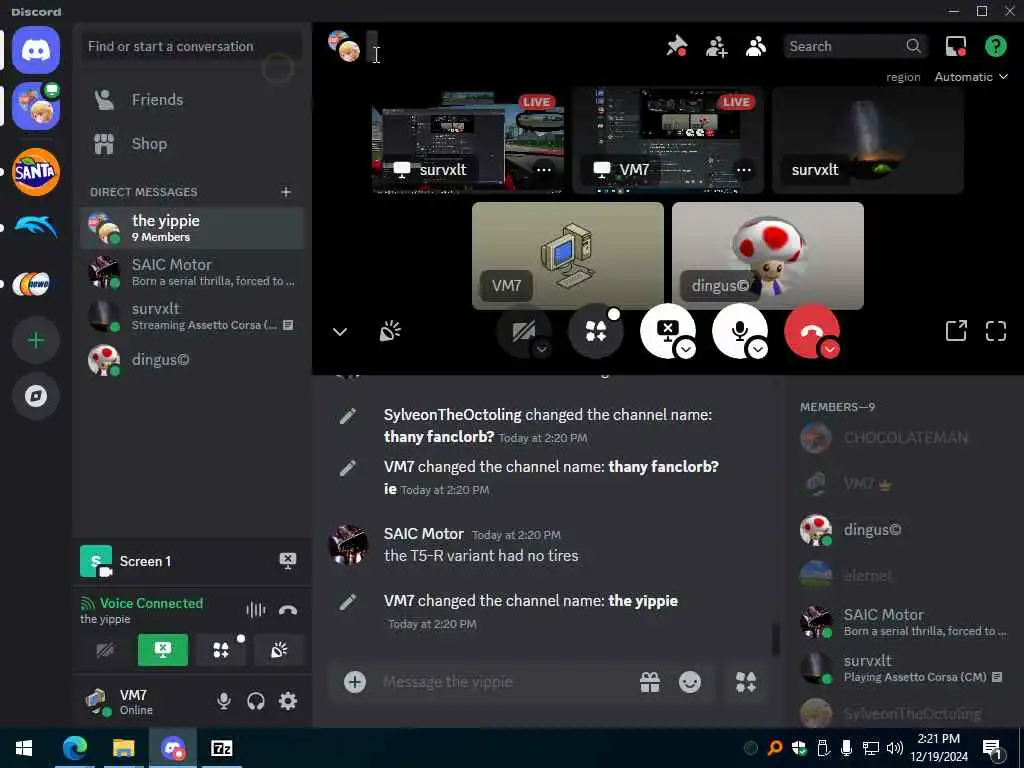The width and height of the screenshot is (1024, 768).
Task: Toggle the member list icon
Action: coord(756,46)
